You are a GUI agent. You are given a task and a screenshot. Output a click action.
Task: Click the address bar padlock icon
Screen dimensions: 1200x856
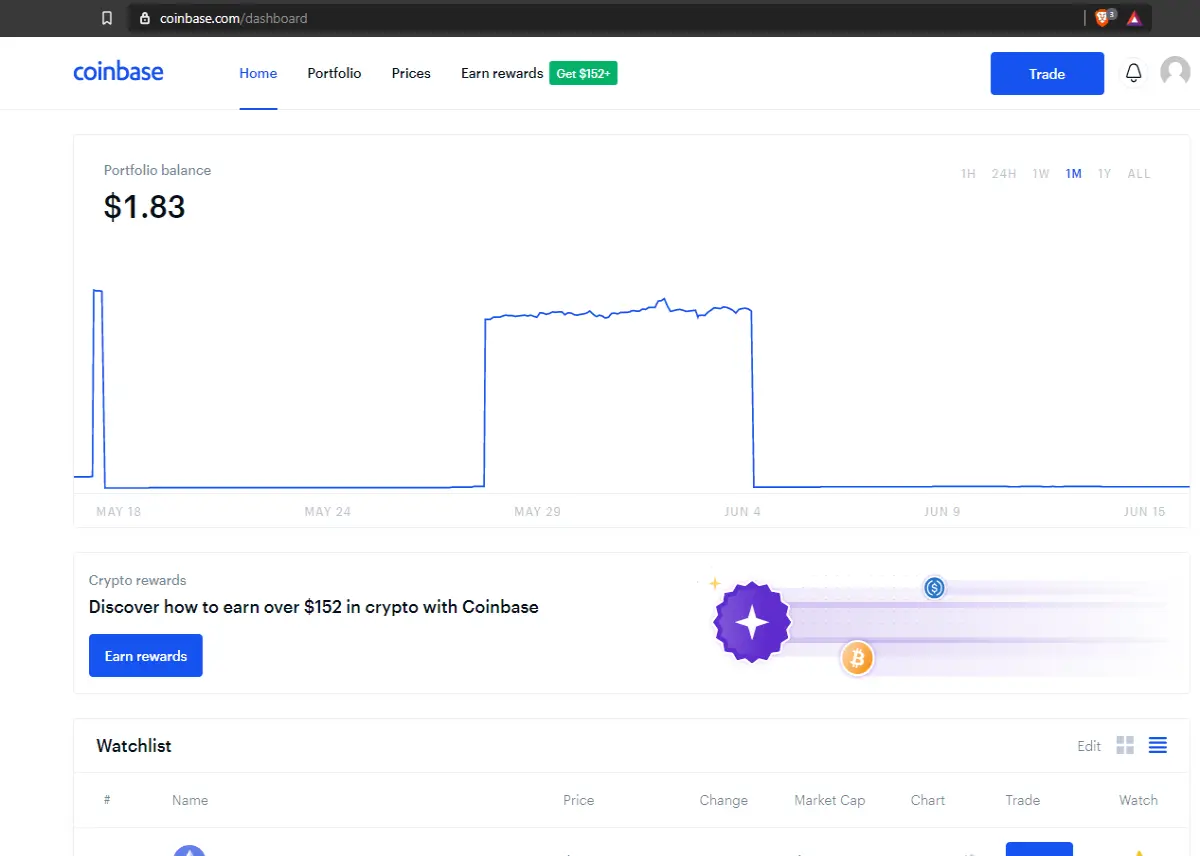tap(145, 18)
